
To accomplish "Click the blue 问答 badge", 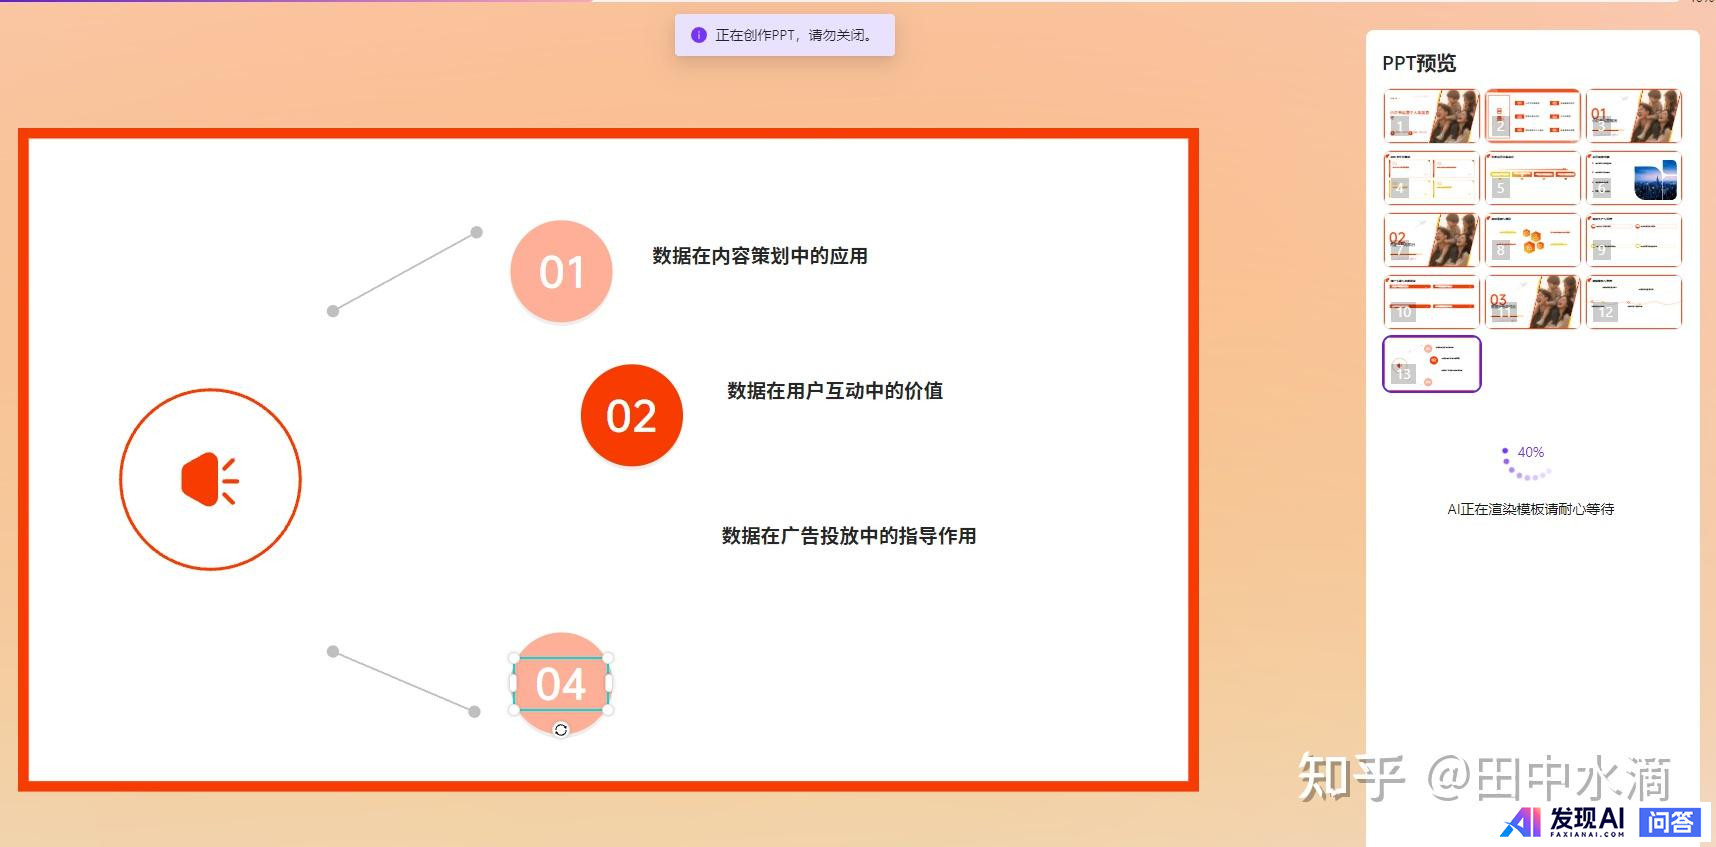I will point(1669,822).
